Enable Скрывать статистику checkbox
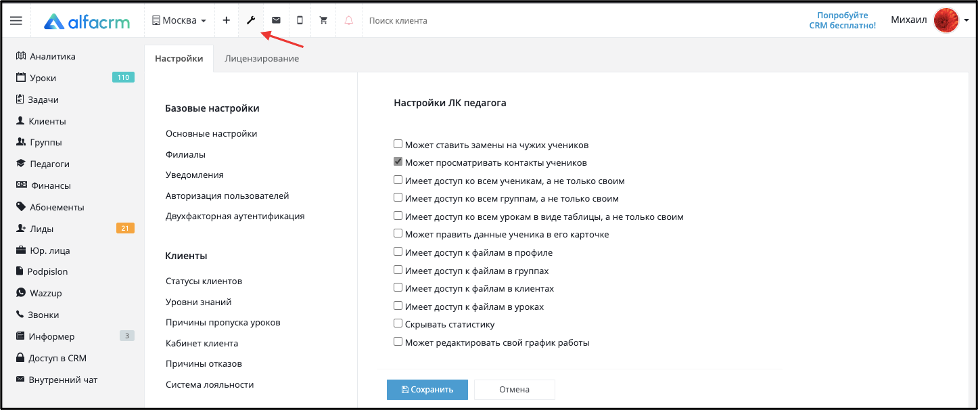 pyautogui.click(x=398, y=325)
